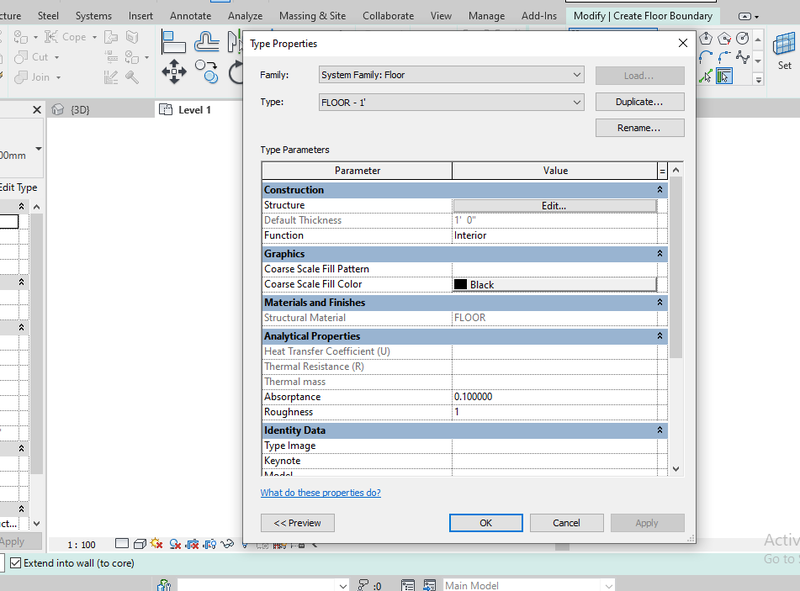
Task: Click the Function value Interior cell
Action: 555,235
